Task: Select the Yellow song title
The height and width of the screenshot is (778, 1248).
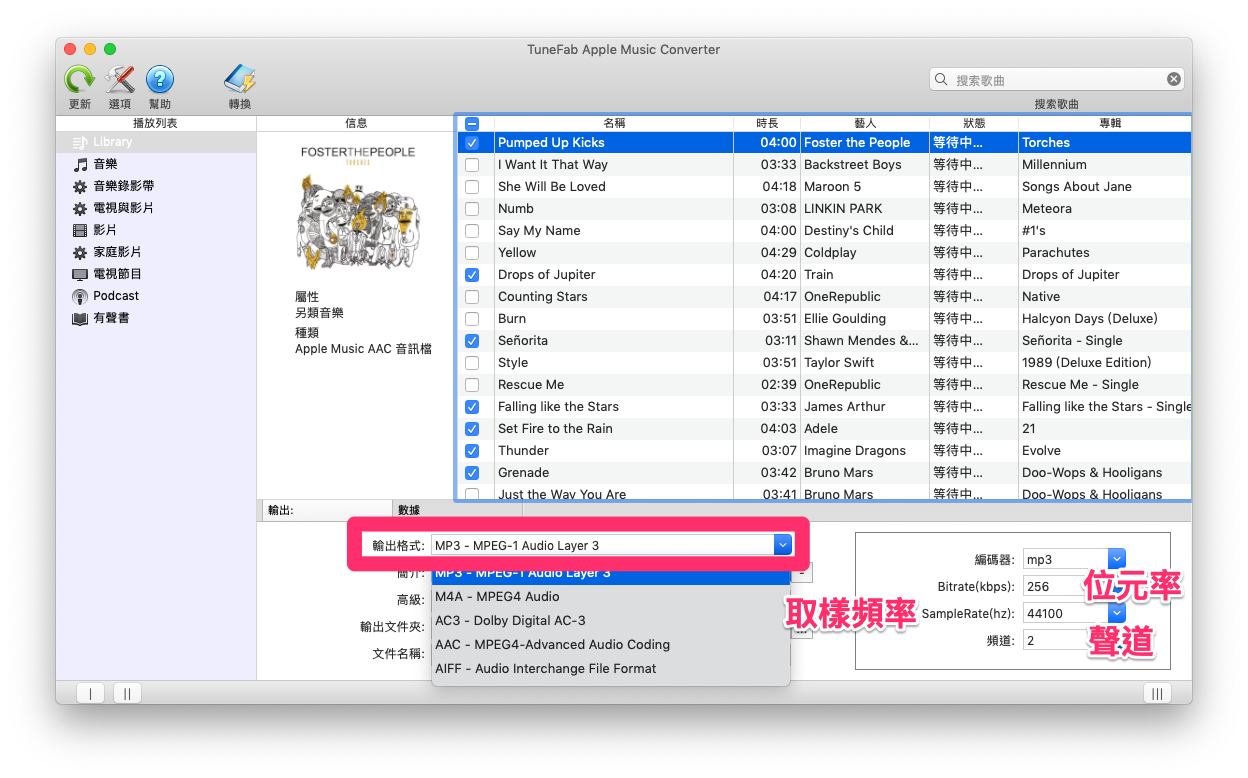Action: point(517,253)
